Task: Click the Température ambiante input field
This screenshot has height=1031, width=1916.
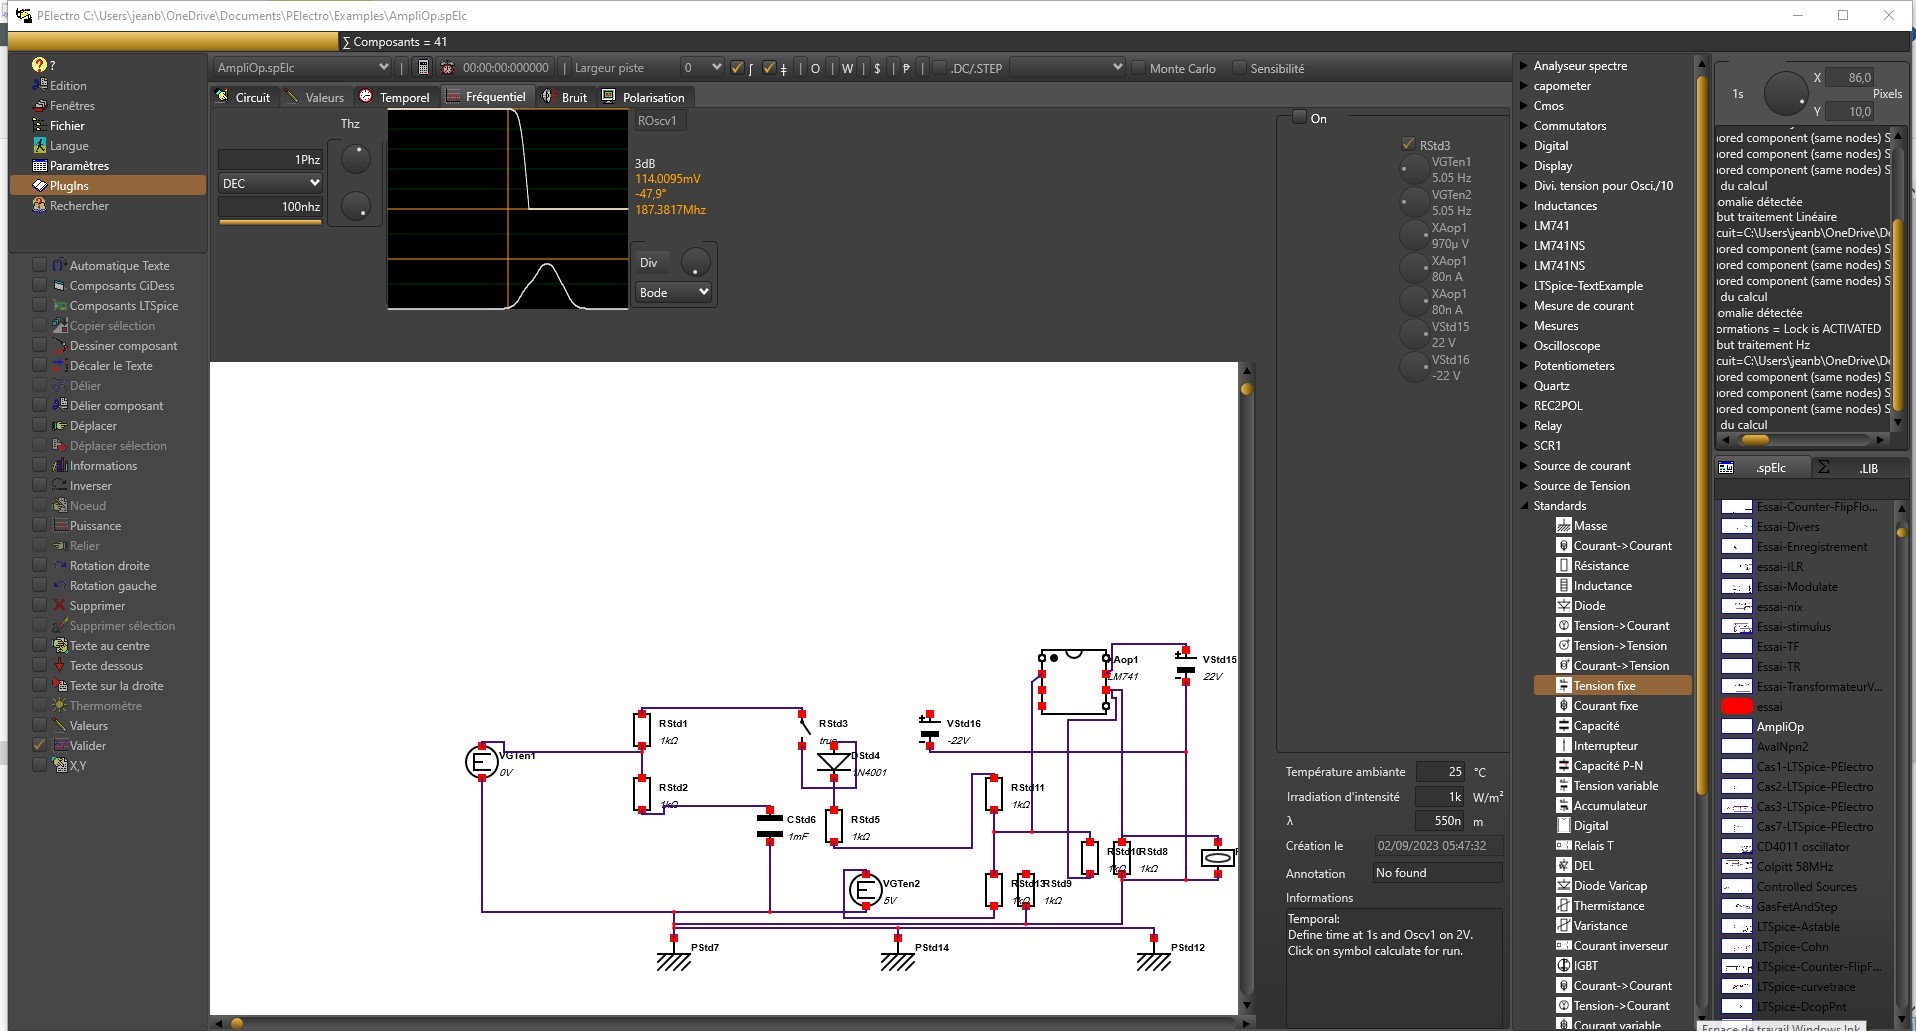Action: (x=1441, y=771)
